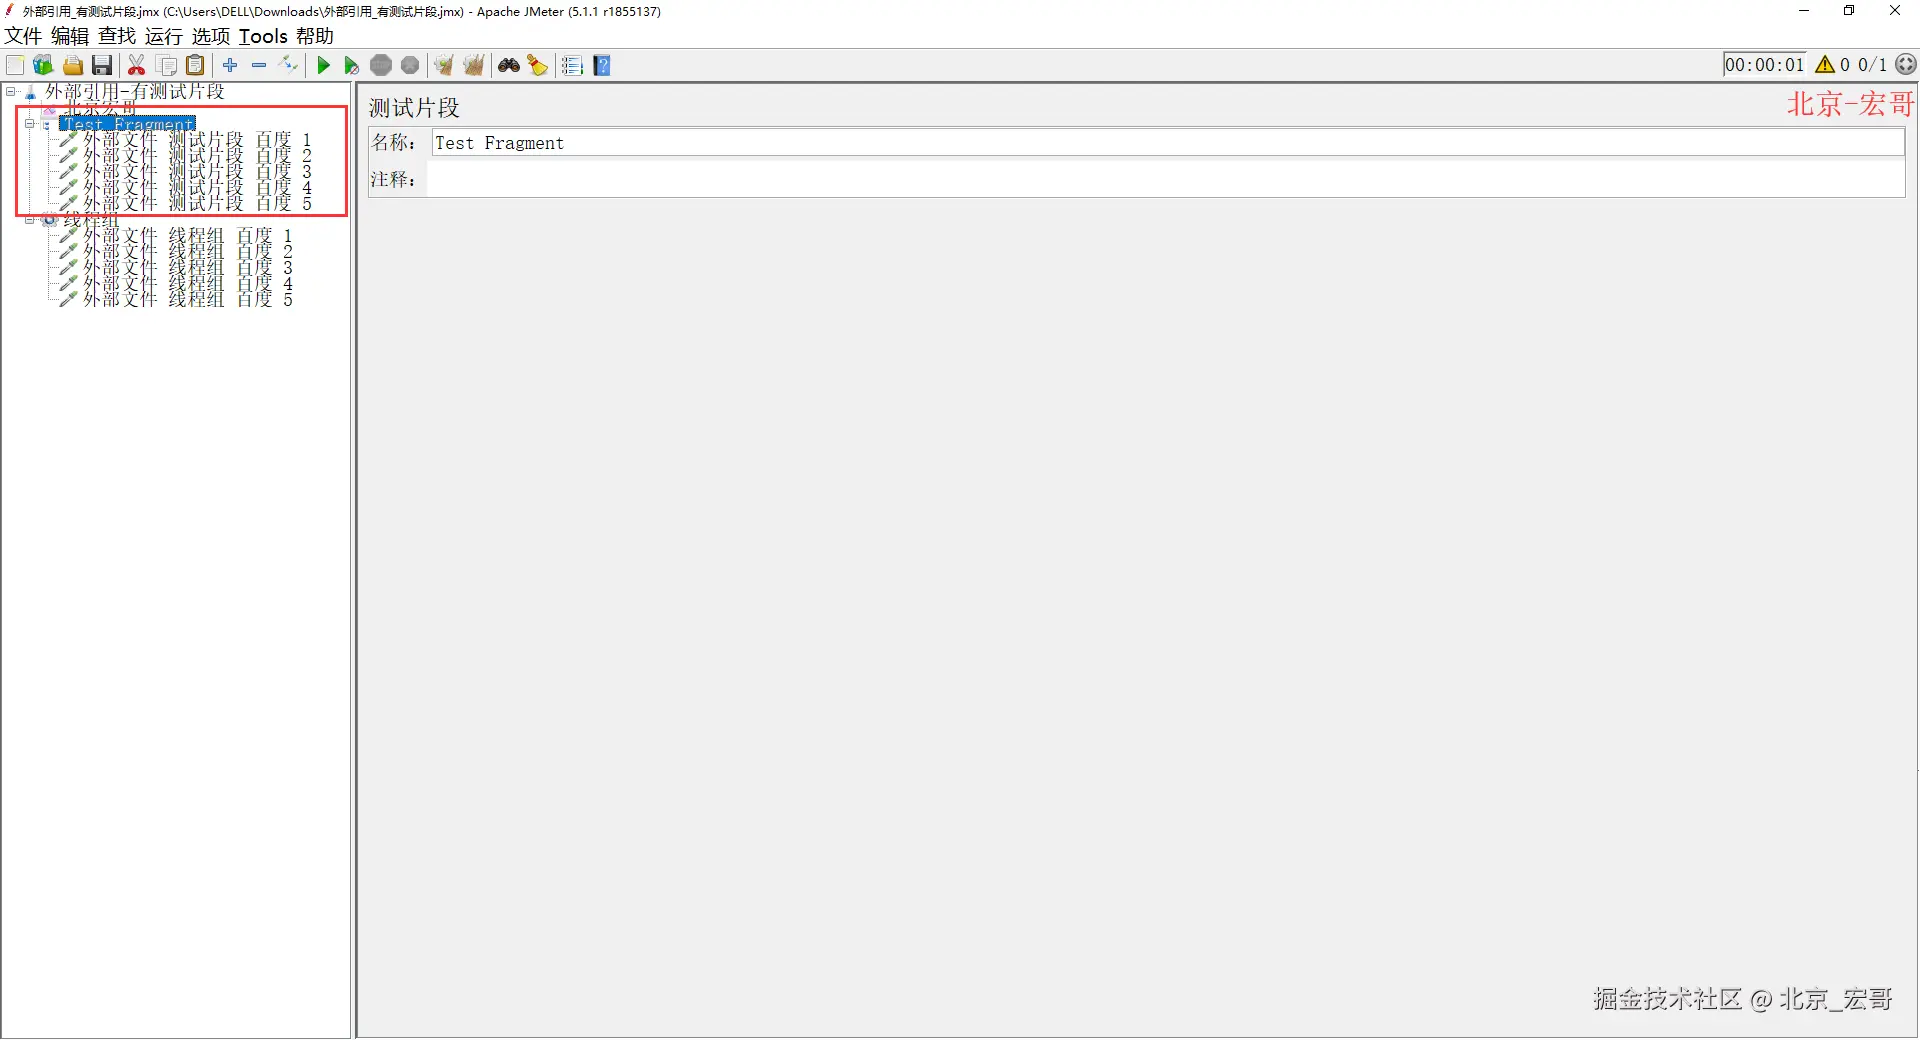Select root node 外部引用-有测试片段
1920x1040 pixels.
(135, 92)
